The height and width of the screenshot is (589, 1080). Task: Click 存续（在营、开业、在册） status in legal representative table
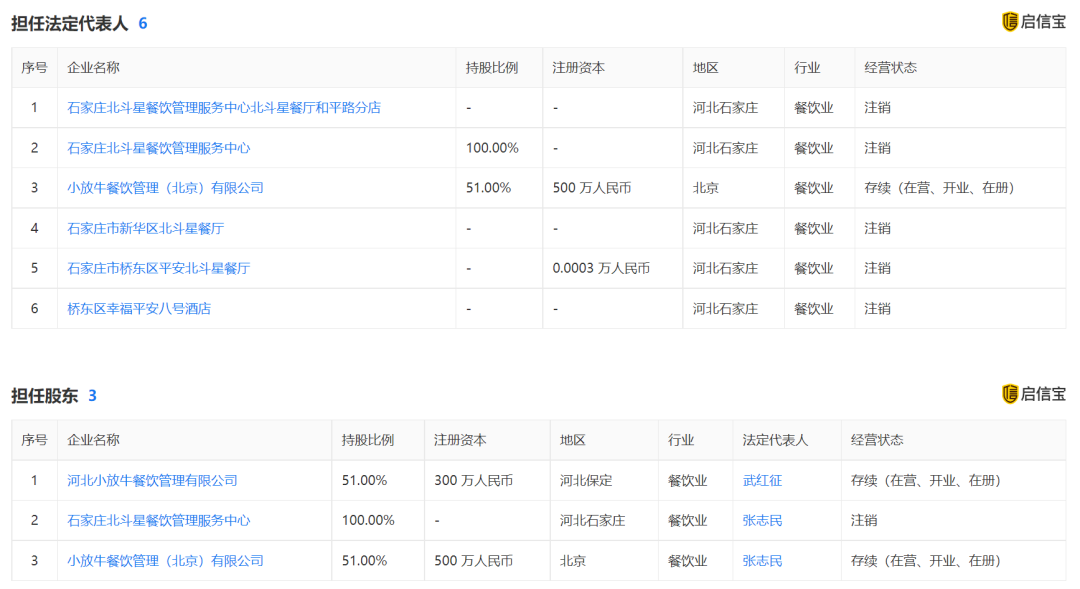(939, 188)
